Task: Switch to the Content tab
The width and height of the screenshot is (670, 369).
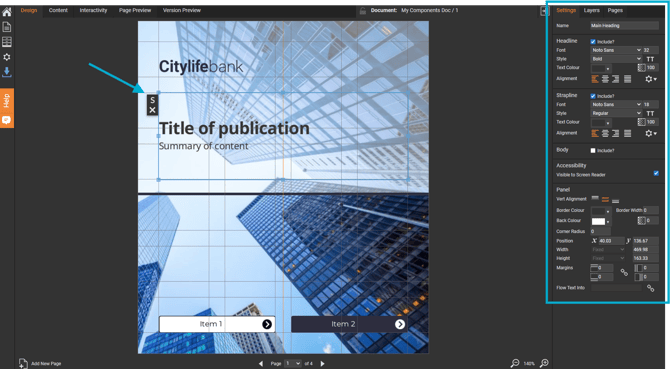Action: pyautogui.click(x=58, y=10)
